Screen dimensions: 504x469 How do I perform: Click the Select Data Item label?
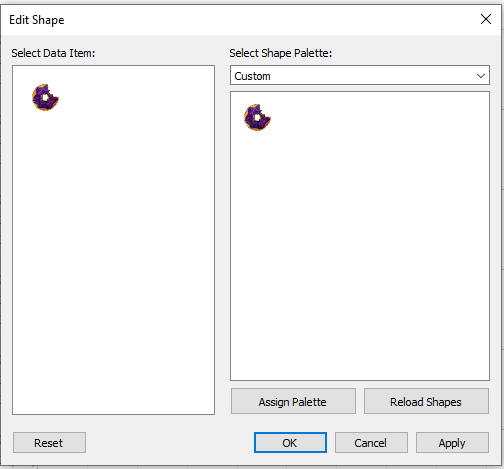coord(53,53)
